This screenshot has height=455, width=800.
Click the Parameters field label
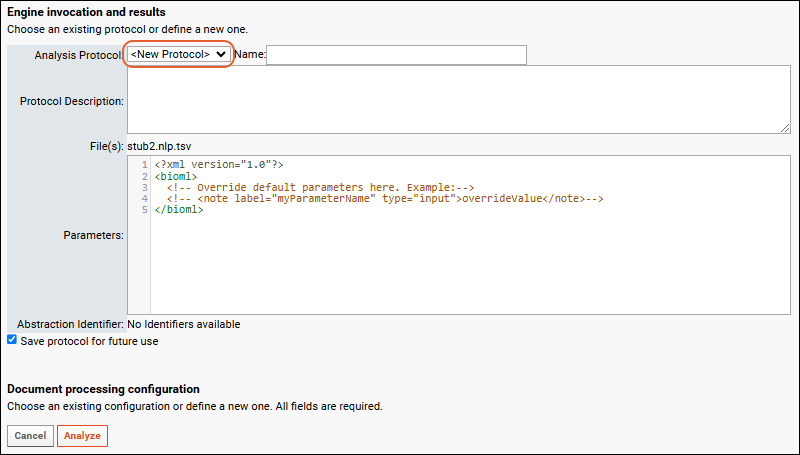(x=92, y=235)
